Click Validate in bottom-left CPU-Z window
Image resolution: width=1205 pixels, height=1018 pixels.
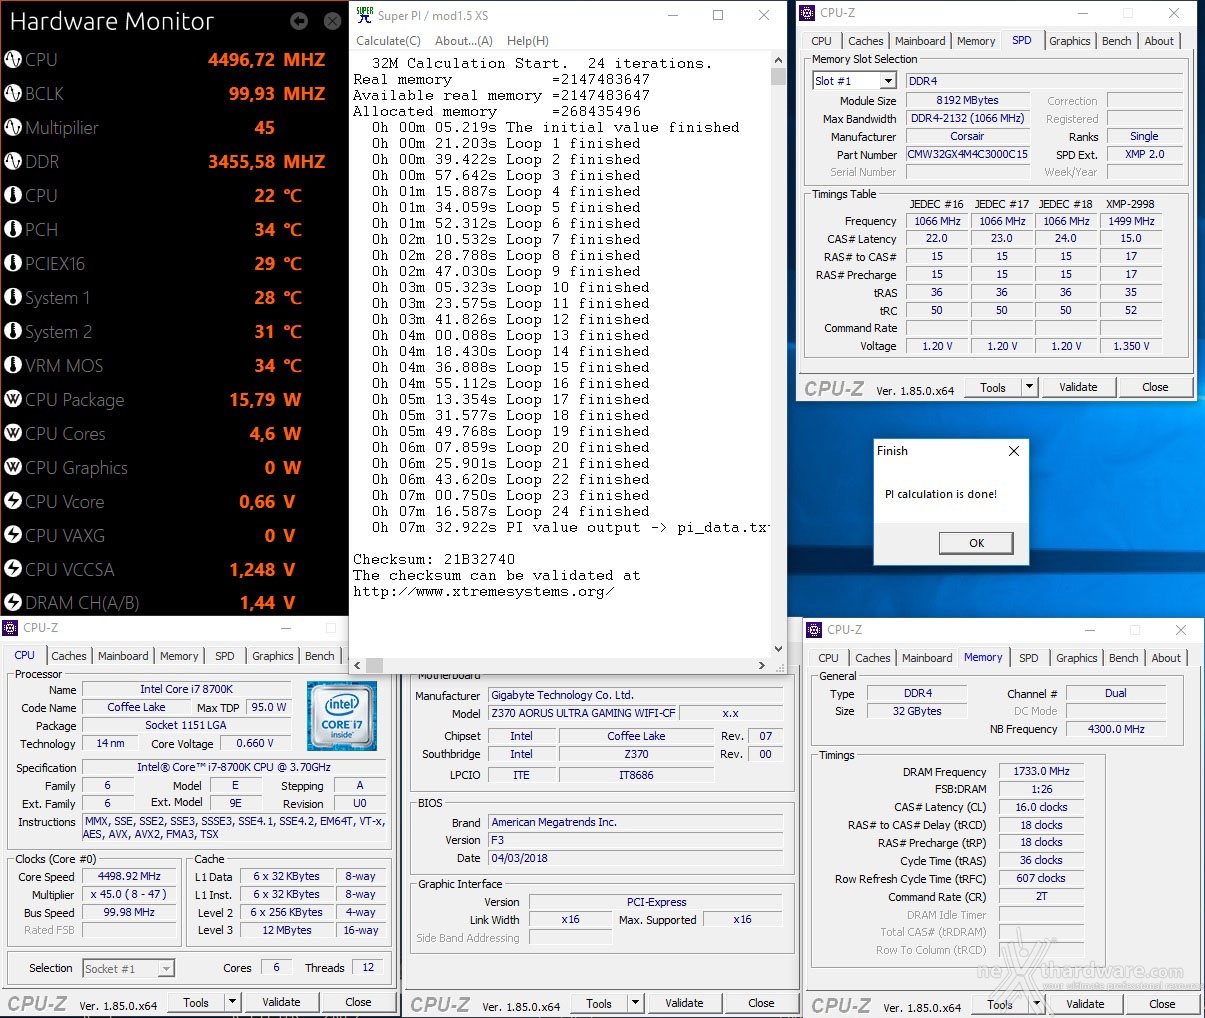point(281,1002)
